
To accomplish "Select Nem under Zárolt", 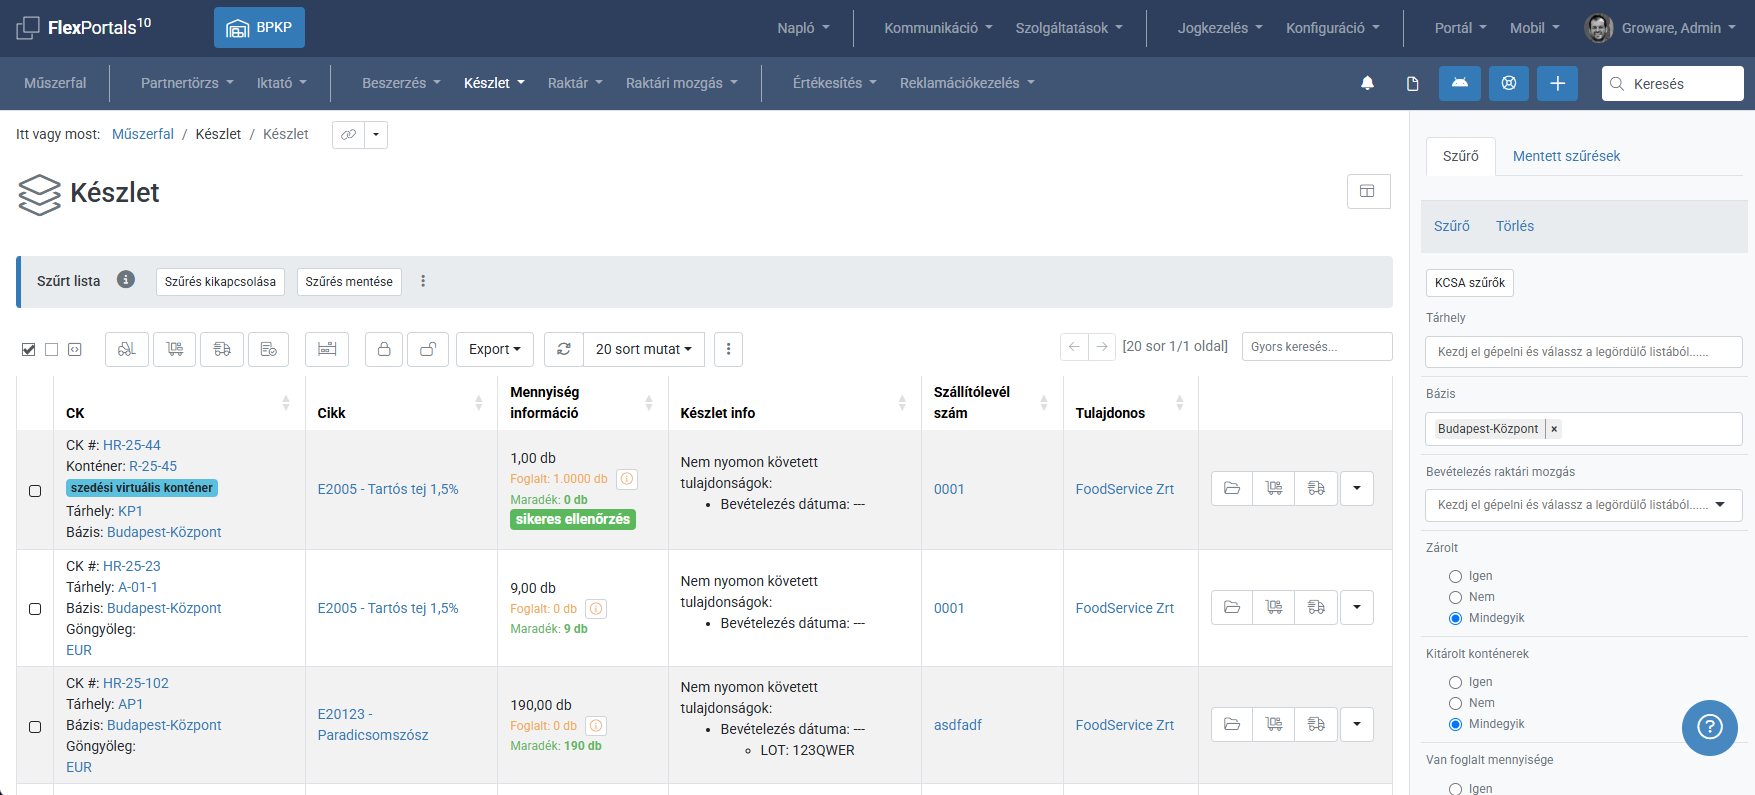I will [x=1455, y=597].
